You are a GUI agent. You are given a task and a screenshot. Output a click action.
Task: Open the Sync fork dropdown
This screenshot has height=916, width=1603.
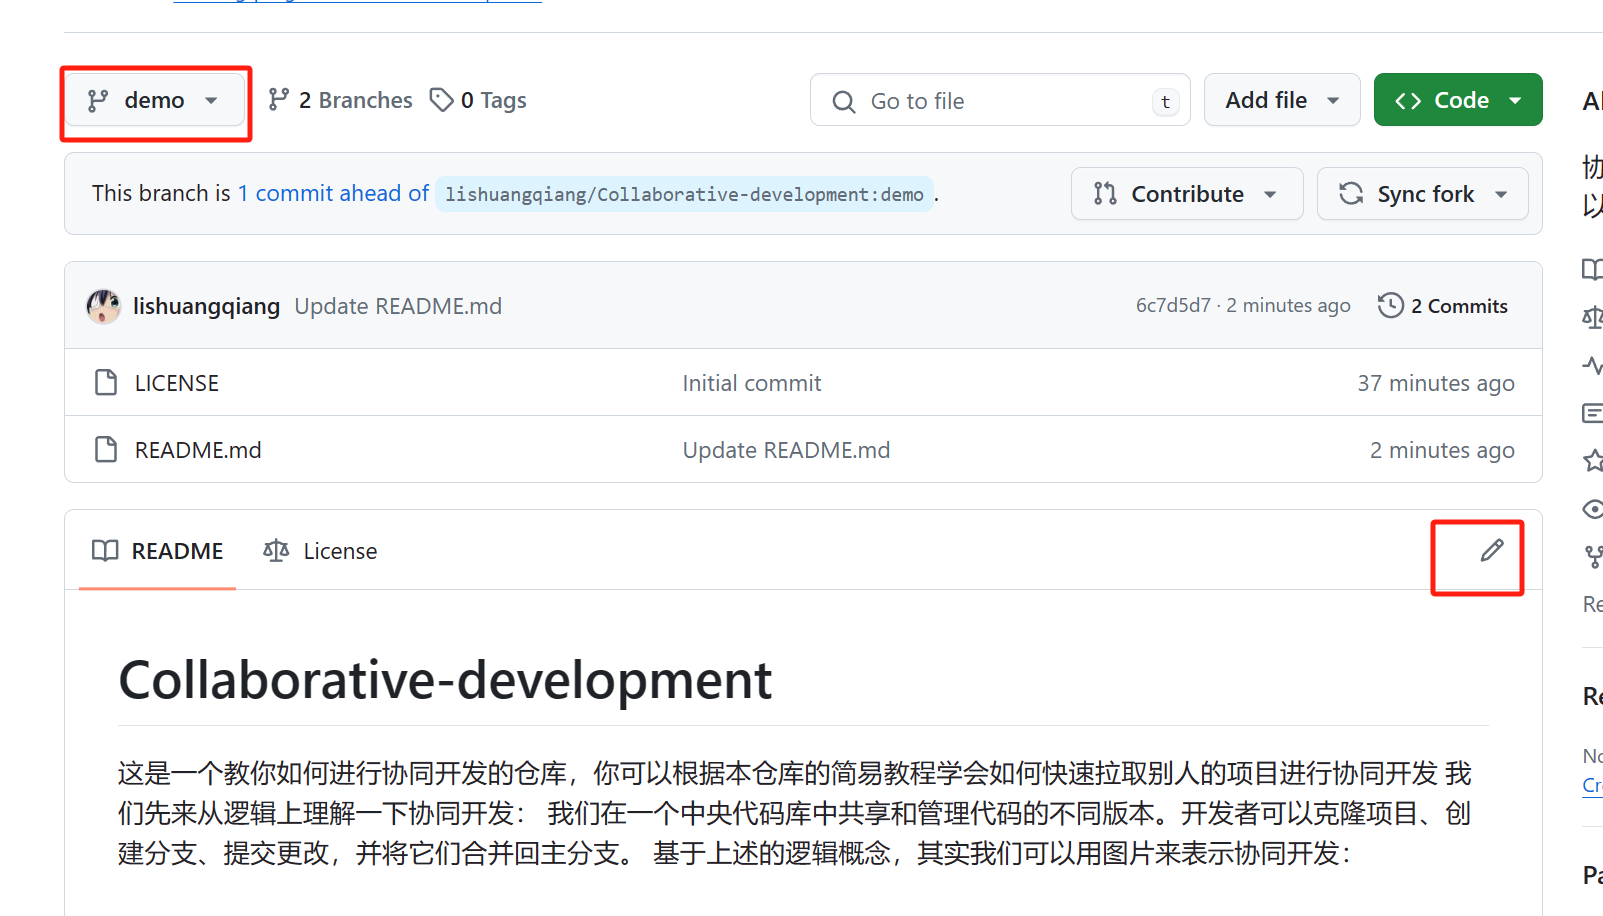point(1422,194)
